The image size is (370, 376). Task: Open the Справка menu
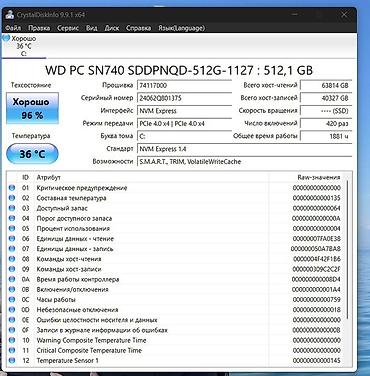[138, 28]
